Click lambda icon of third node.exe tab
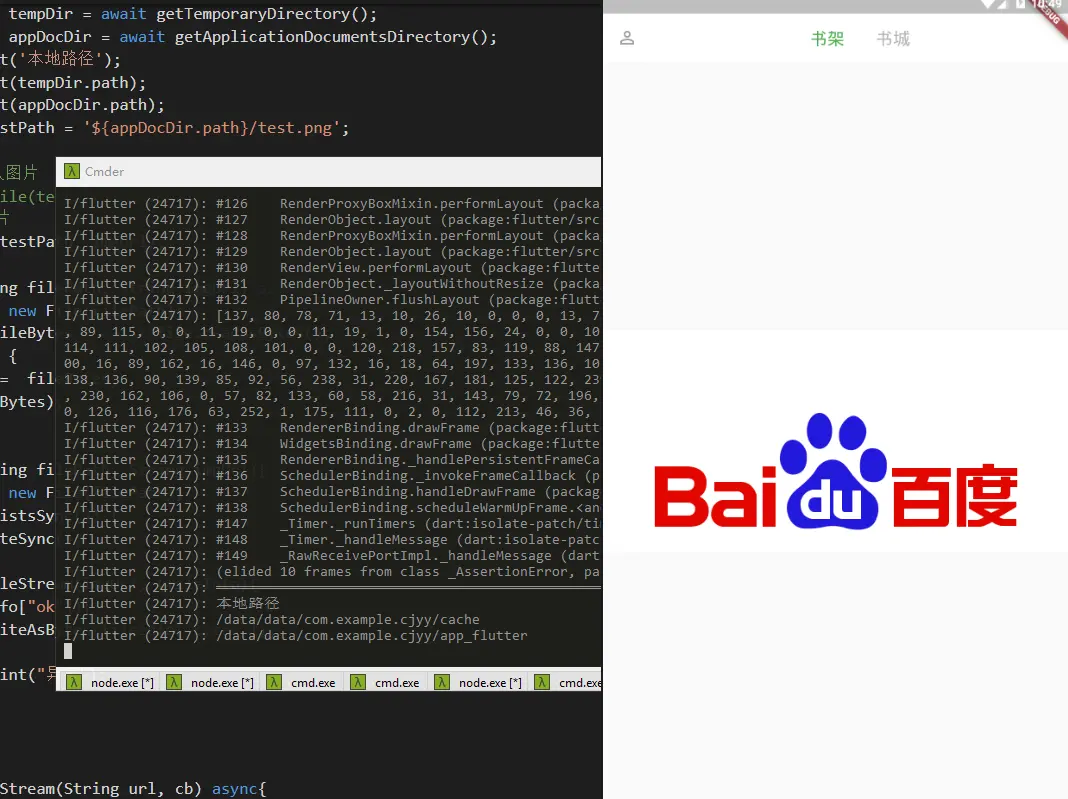This screenshot has width=1068, height=799. 442,683
